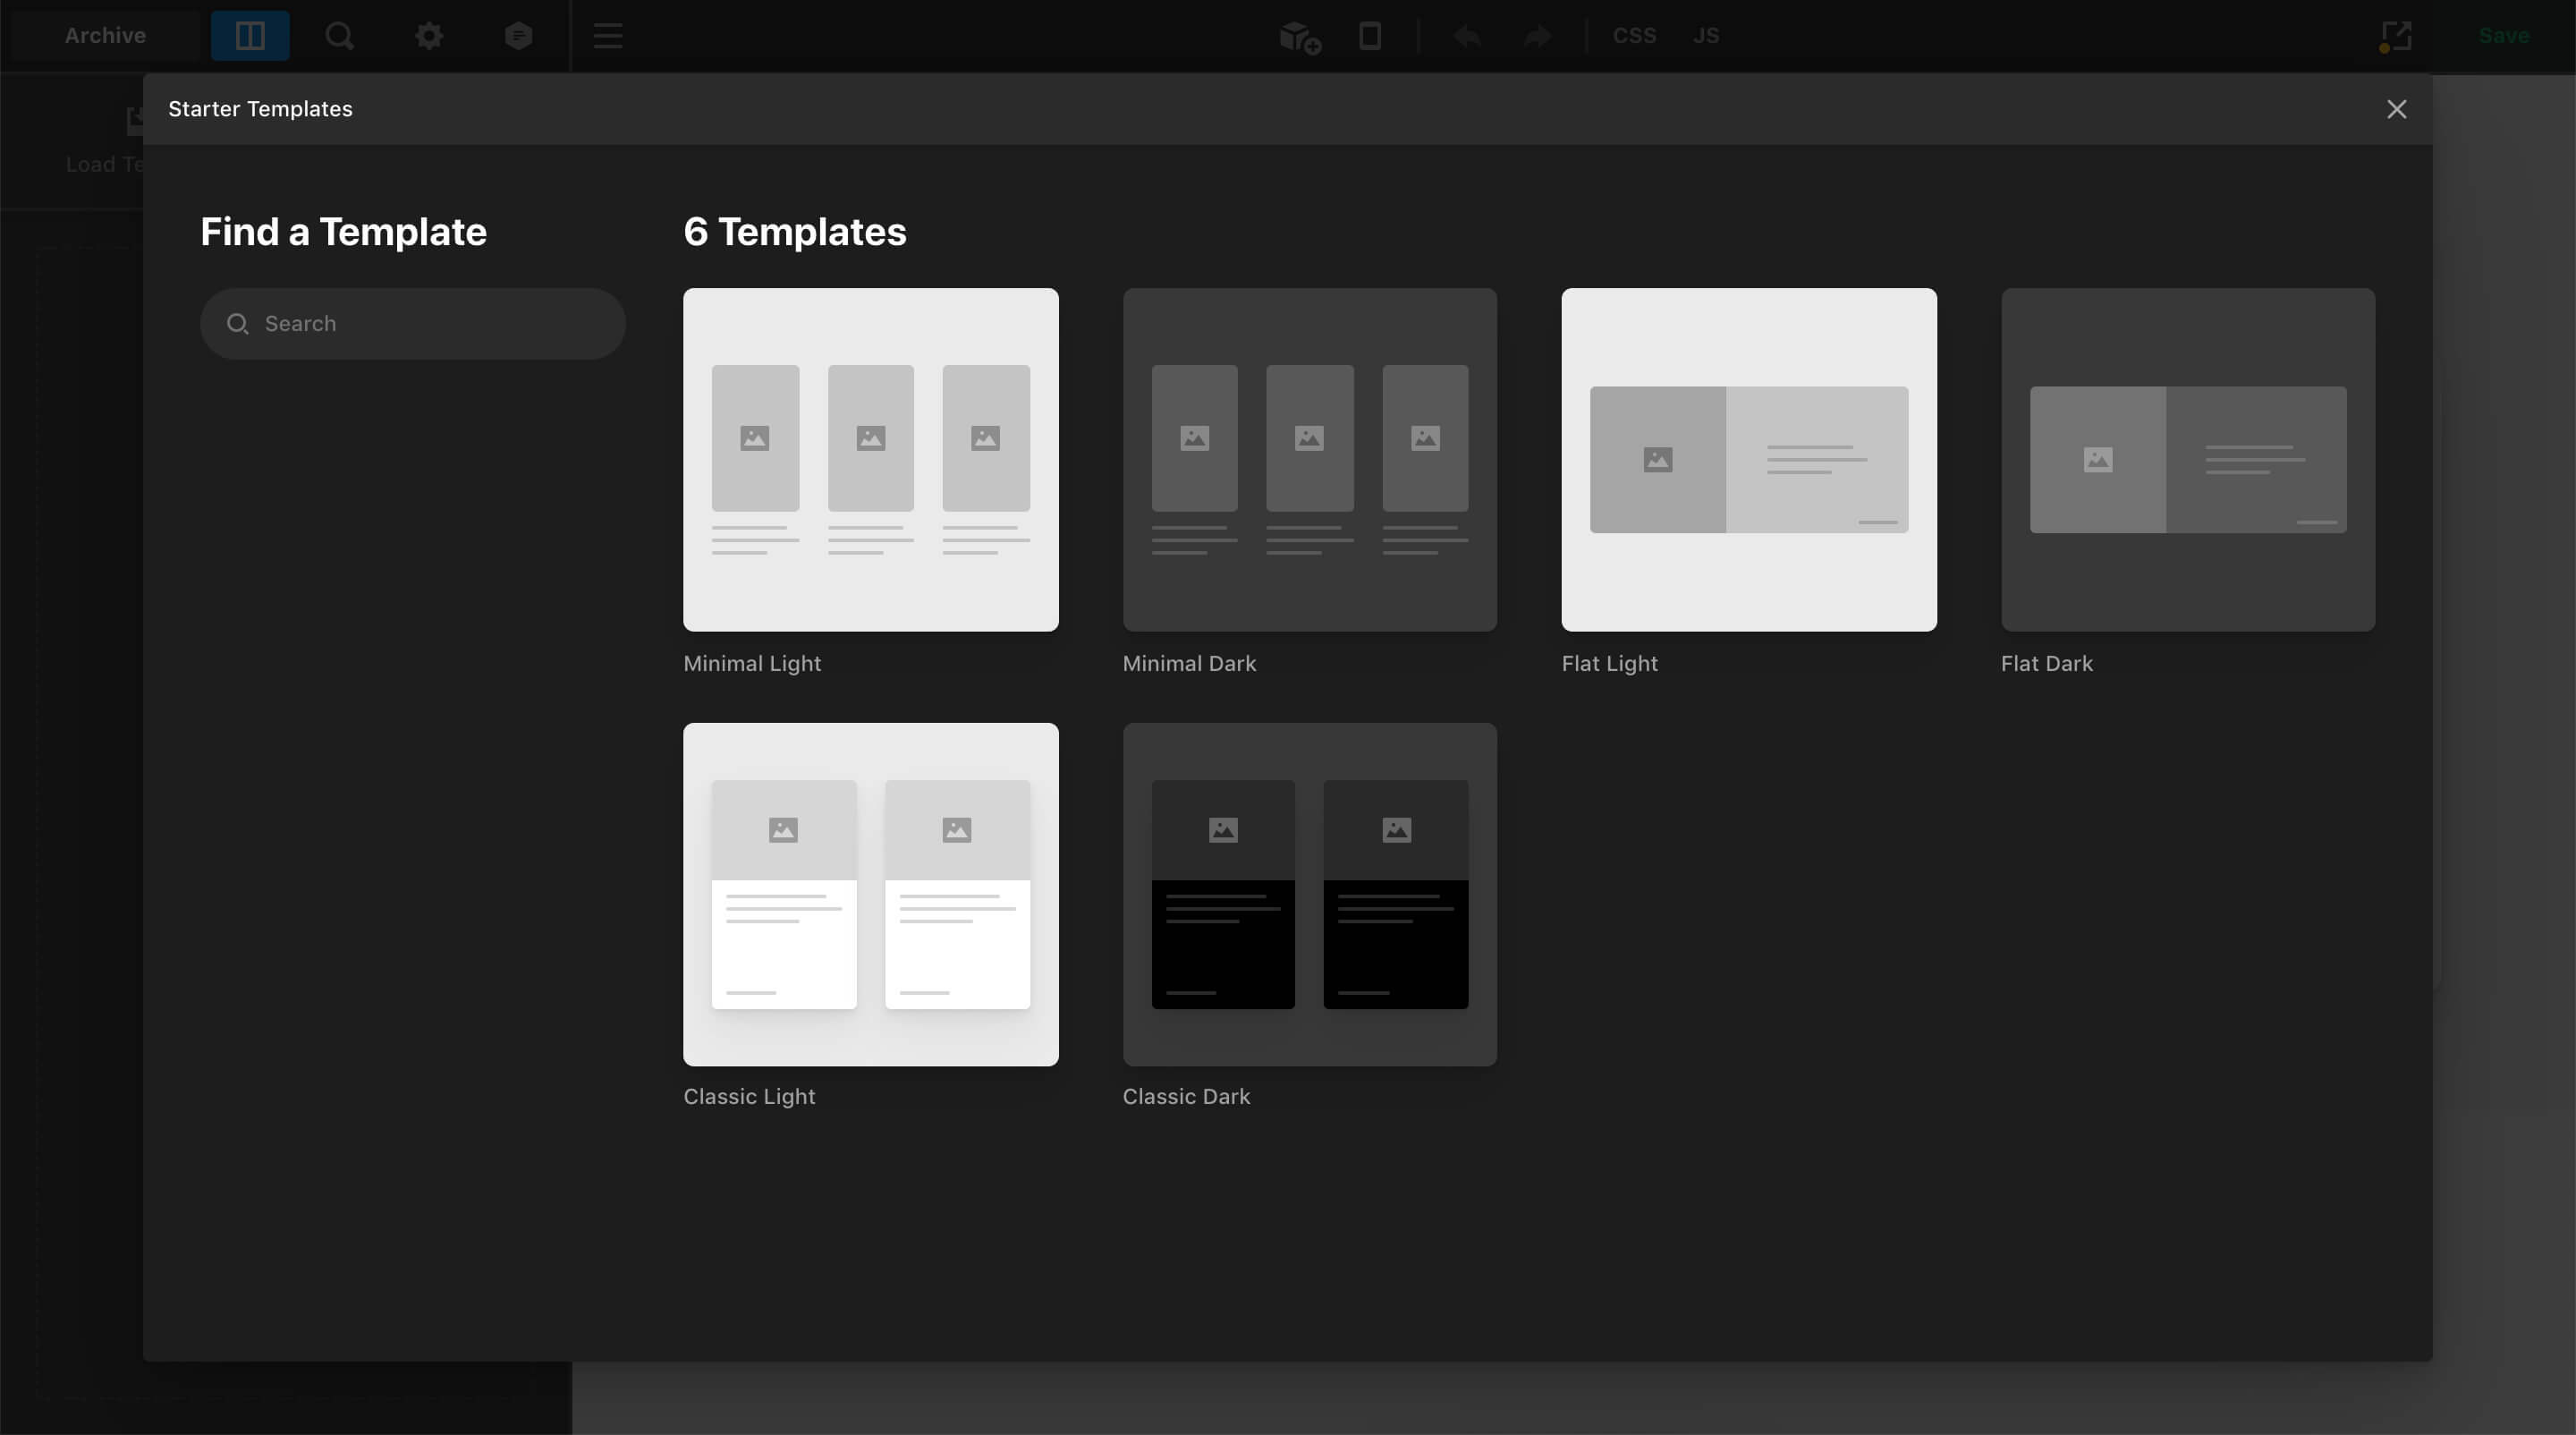
Task: Dismiss the Starter Templates dialog
Action: pos(2396,109)
